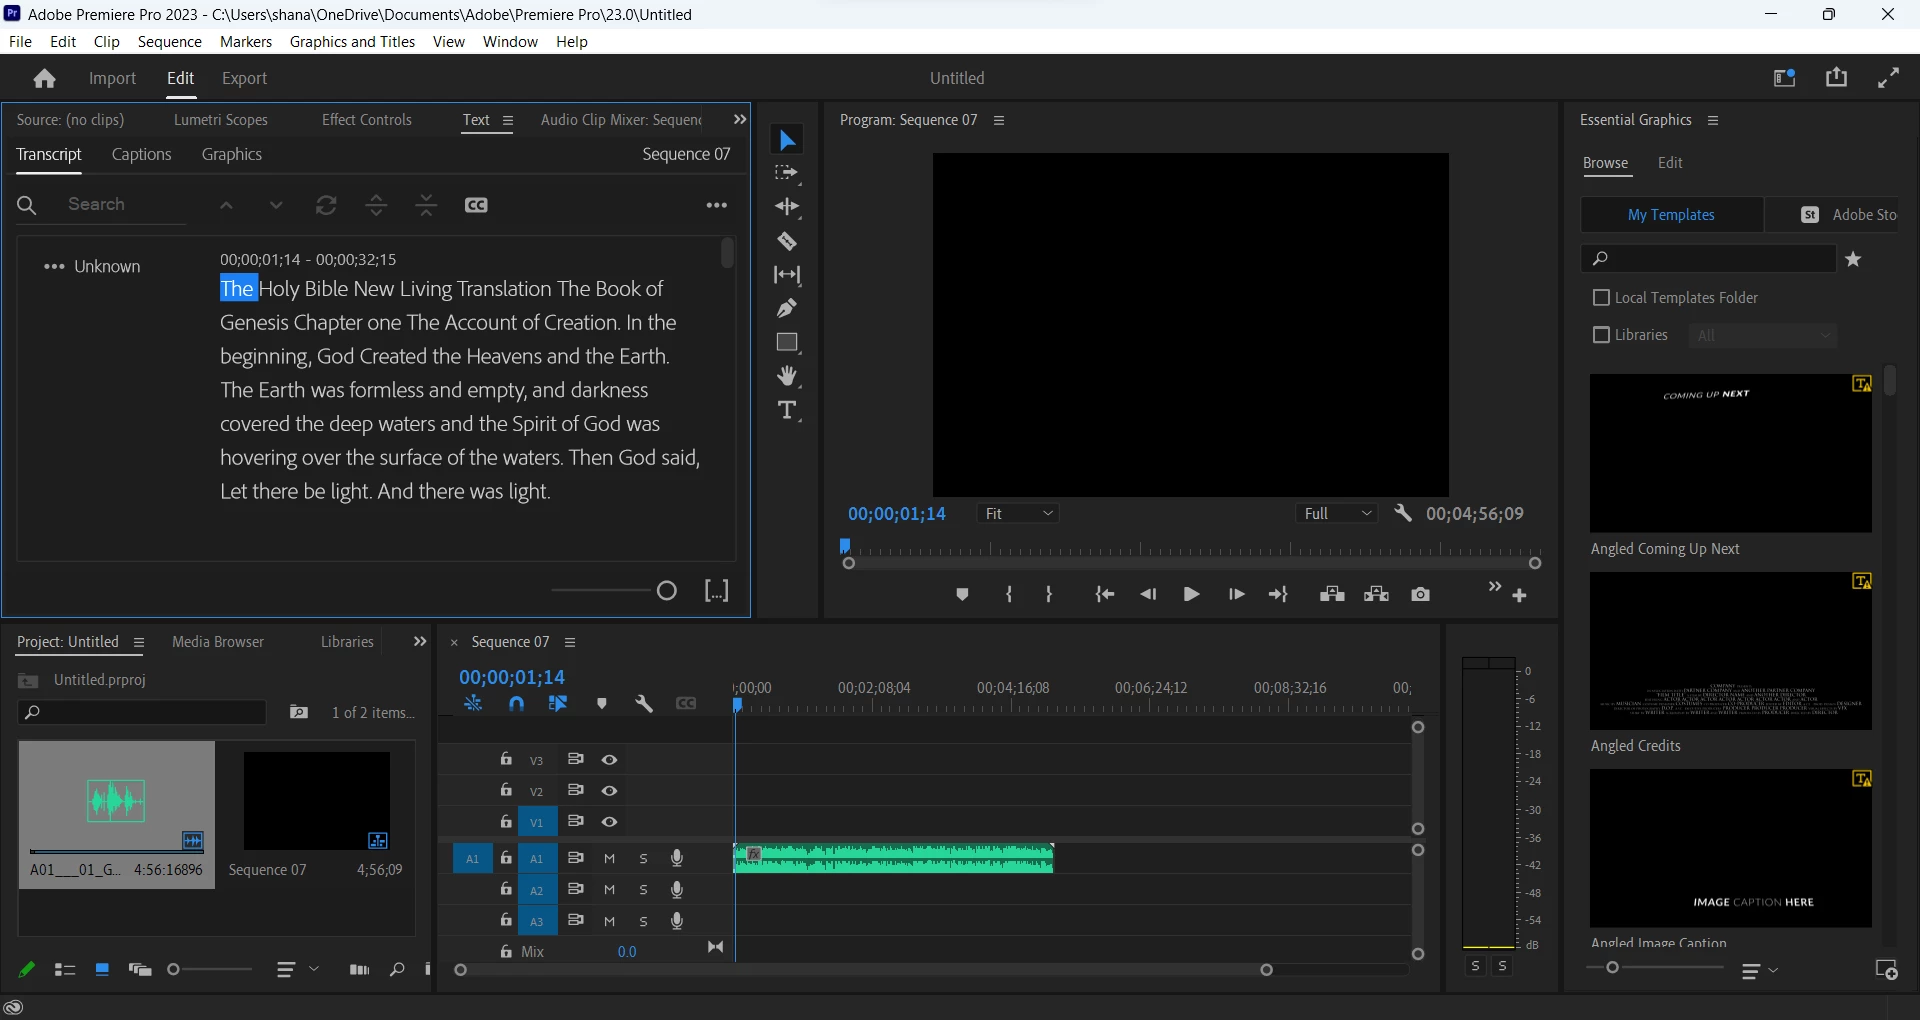Go to the Import workspace

(112, 78)
